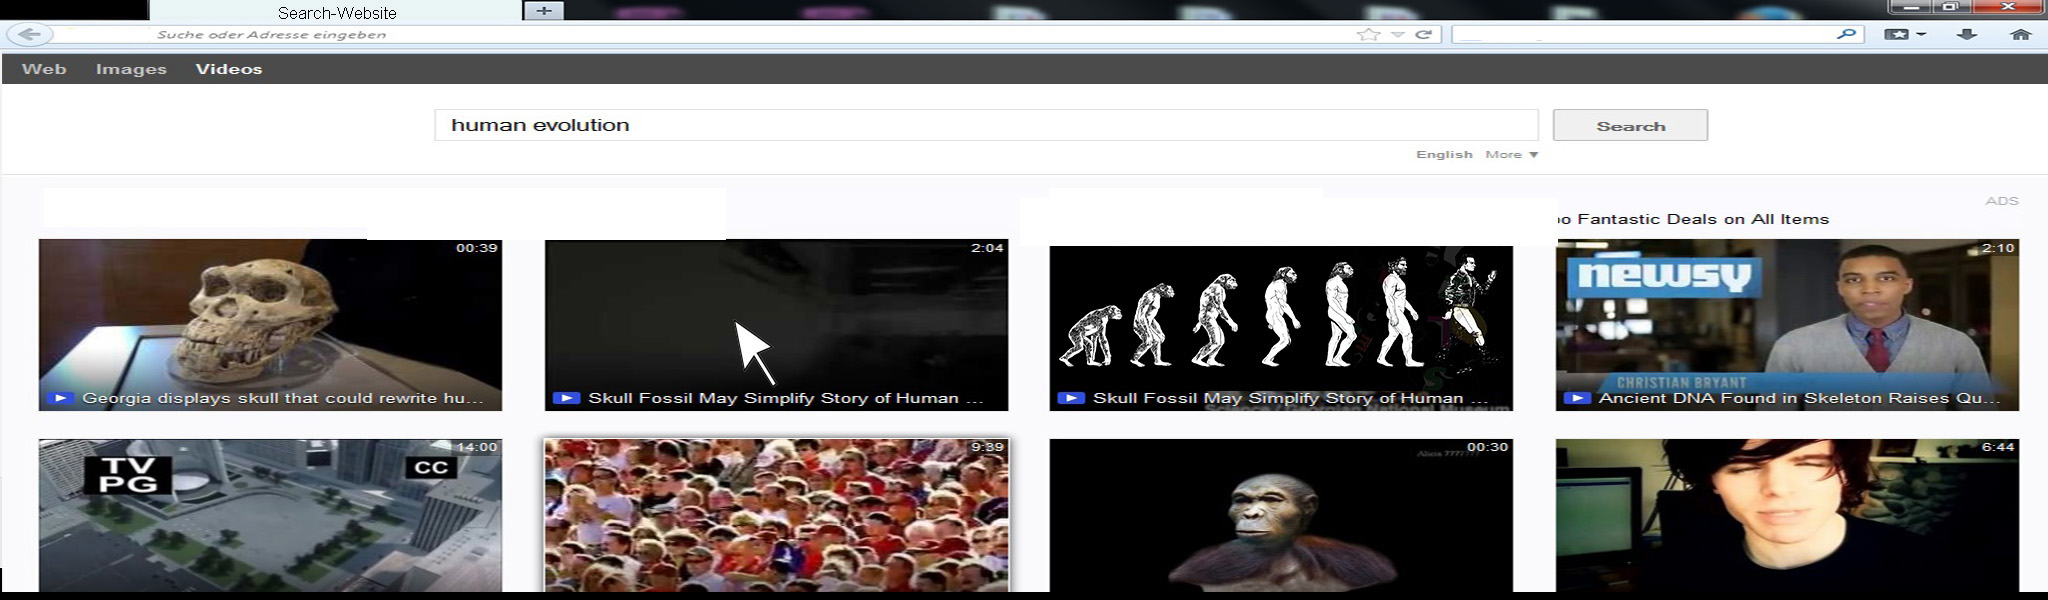
Task: Click Fantastic Deals on All Items ad
Action: (1694, 219)
